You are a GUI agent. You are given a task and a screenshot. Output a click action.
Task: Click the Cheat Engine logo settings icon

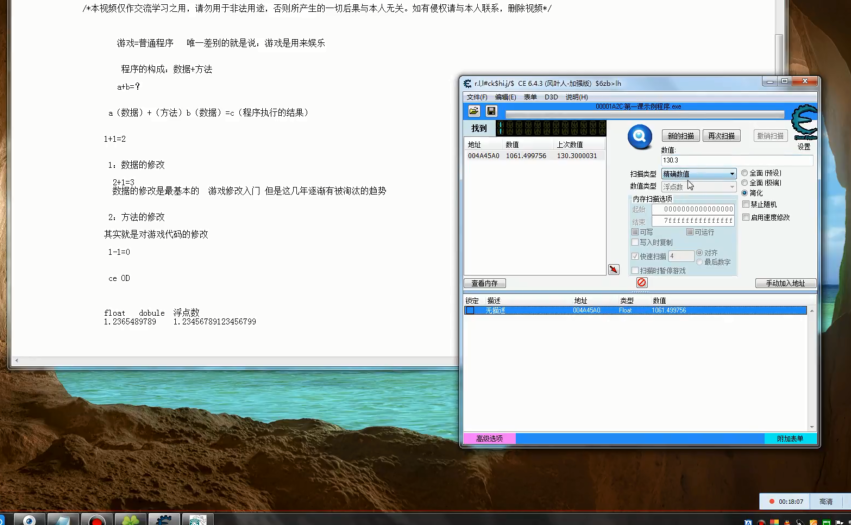[x=802, y=122]
